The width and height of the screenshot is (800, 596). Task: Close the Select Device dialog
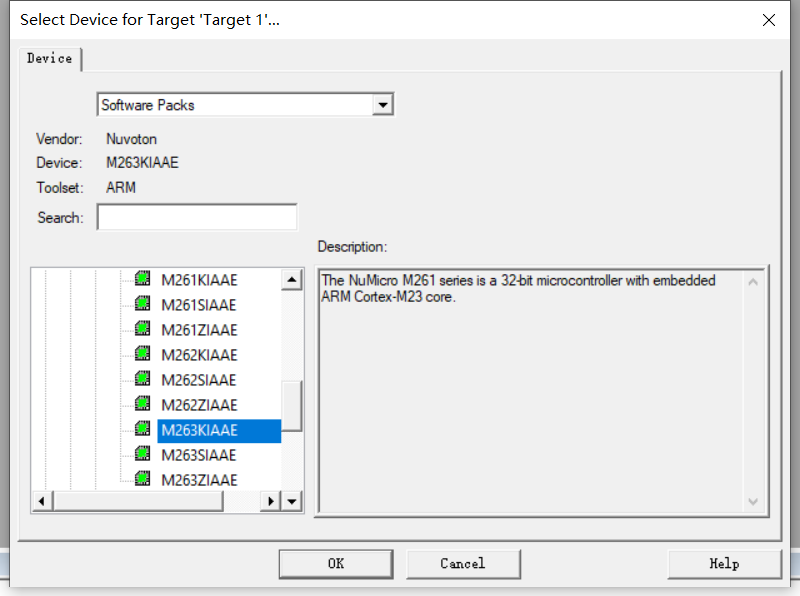point(768,20)
